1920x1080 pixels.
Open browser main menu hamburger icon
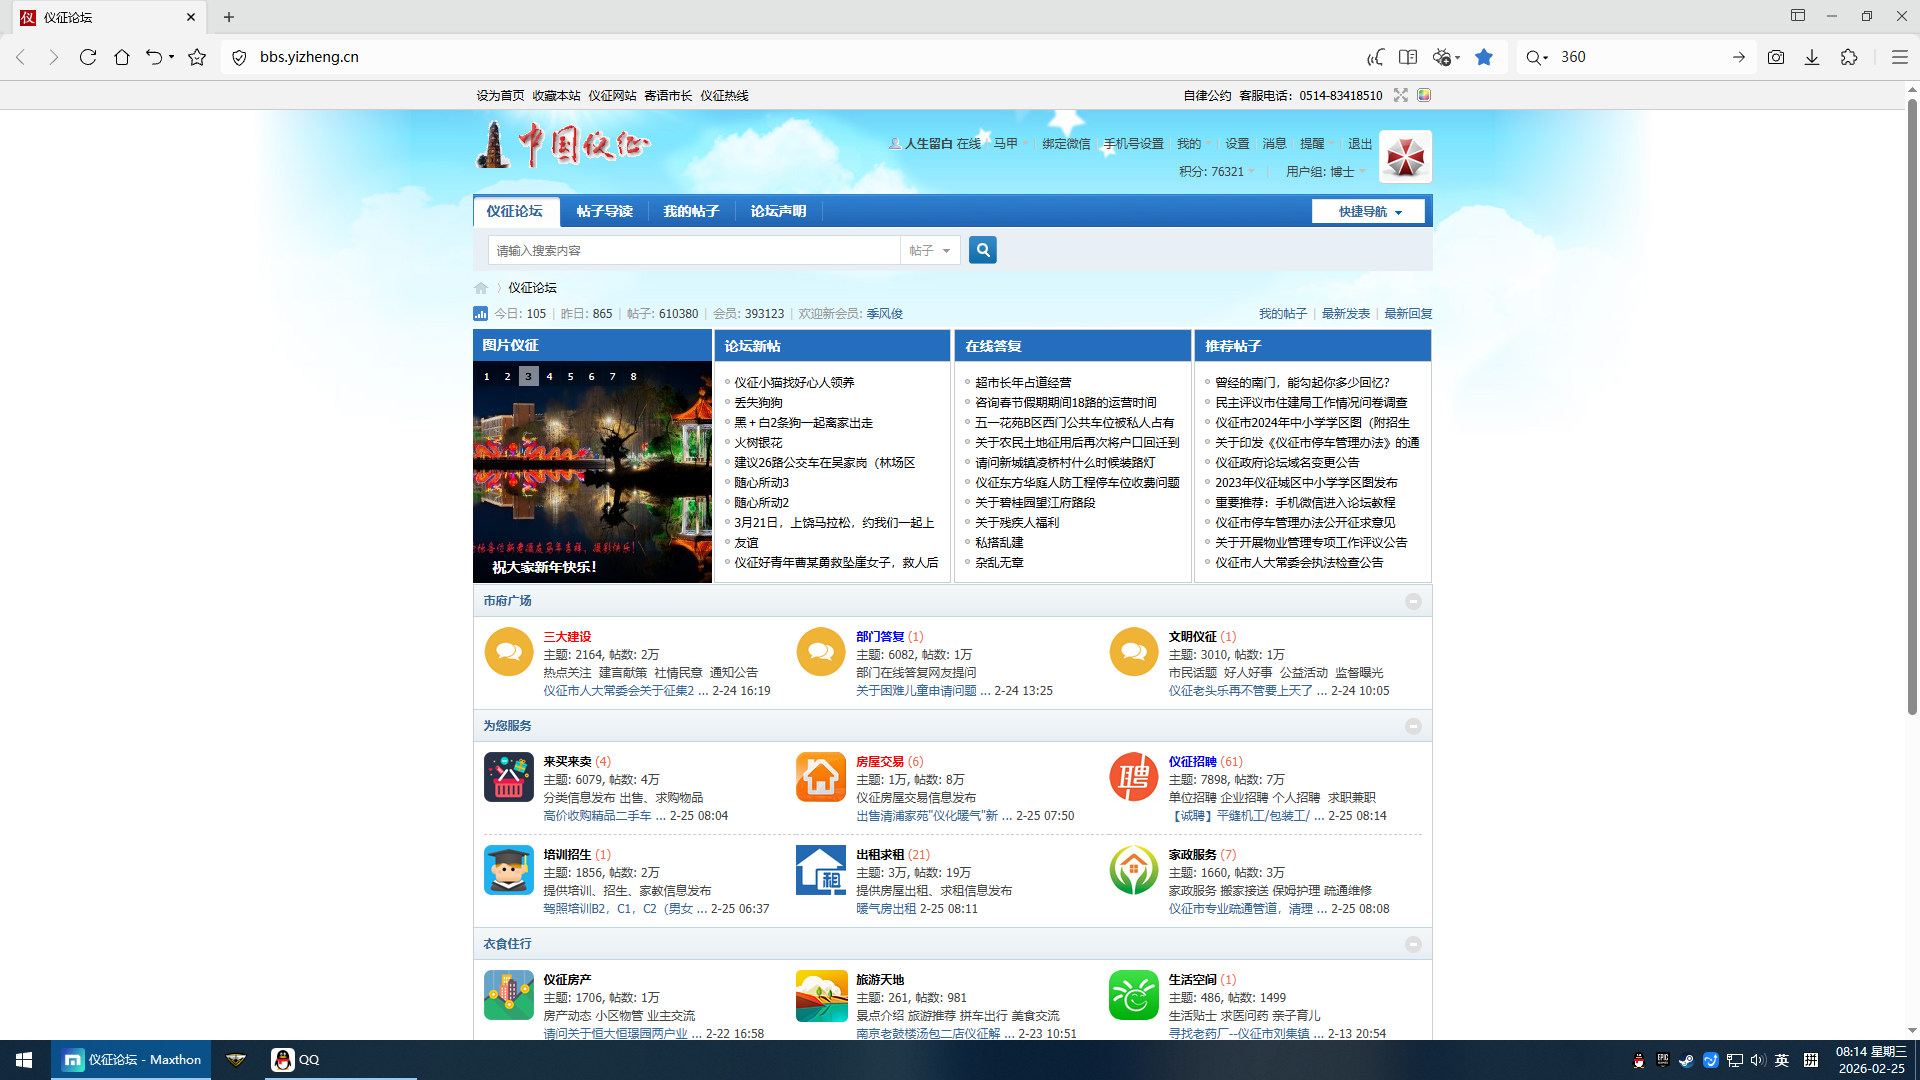pyautogui.click(x=1900, y=57)
